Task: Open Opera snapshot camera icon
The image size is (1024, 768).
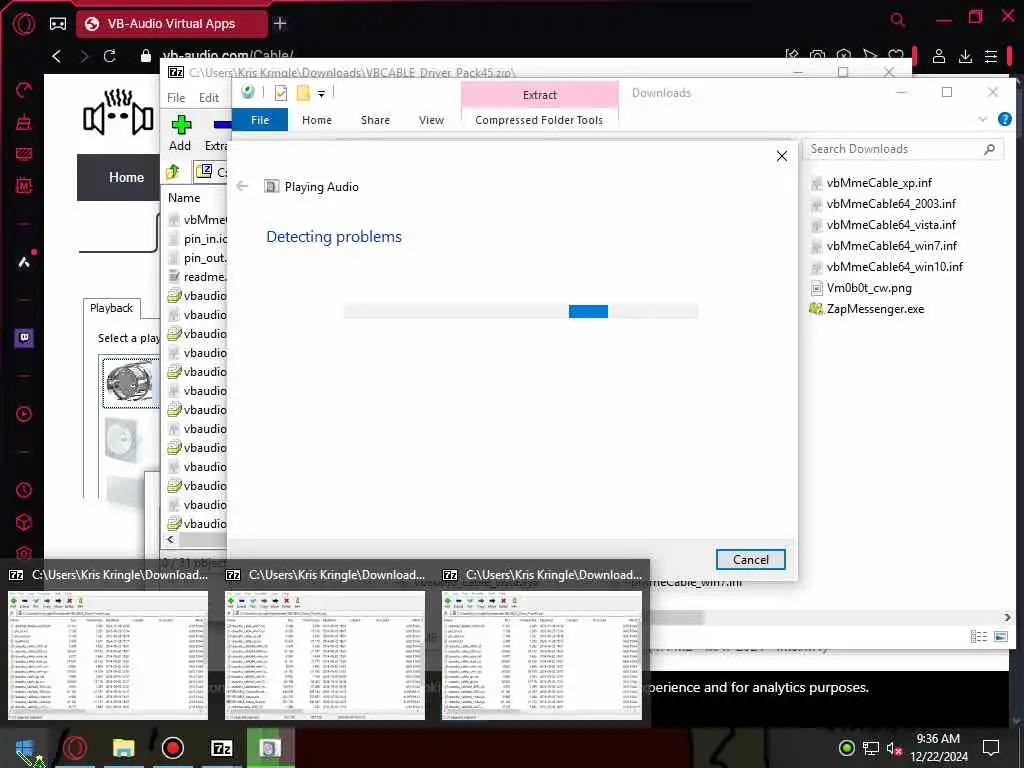Action: pyautogui.click(x=817, y=56)
